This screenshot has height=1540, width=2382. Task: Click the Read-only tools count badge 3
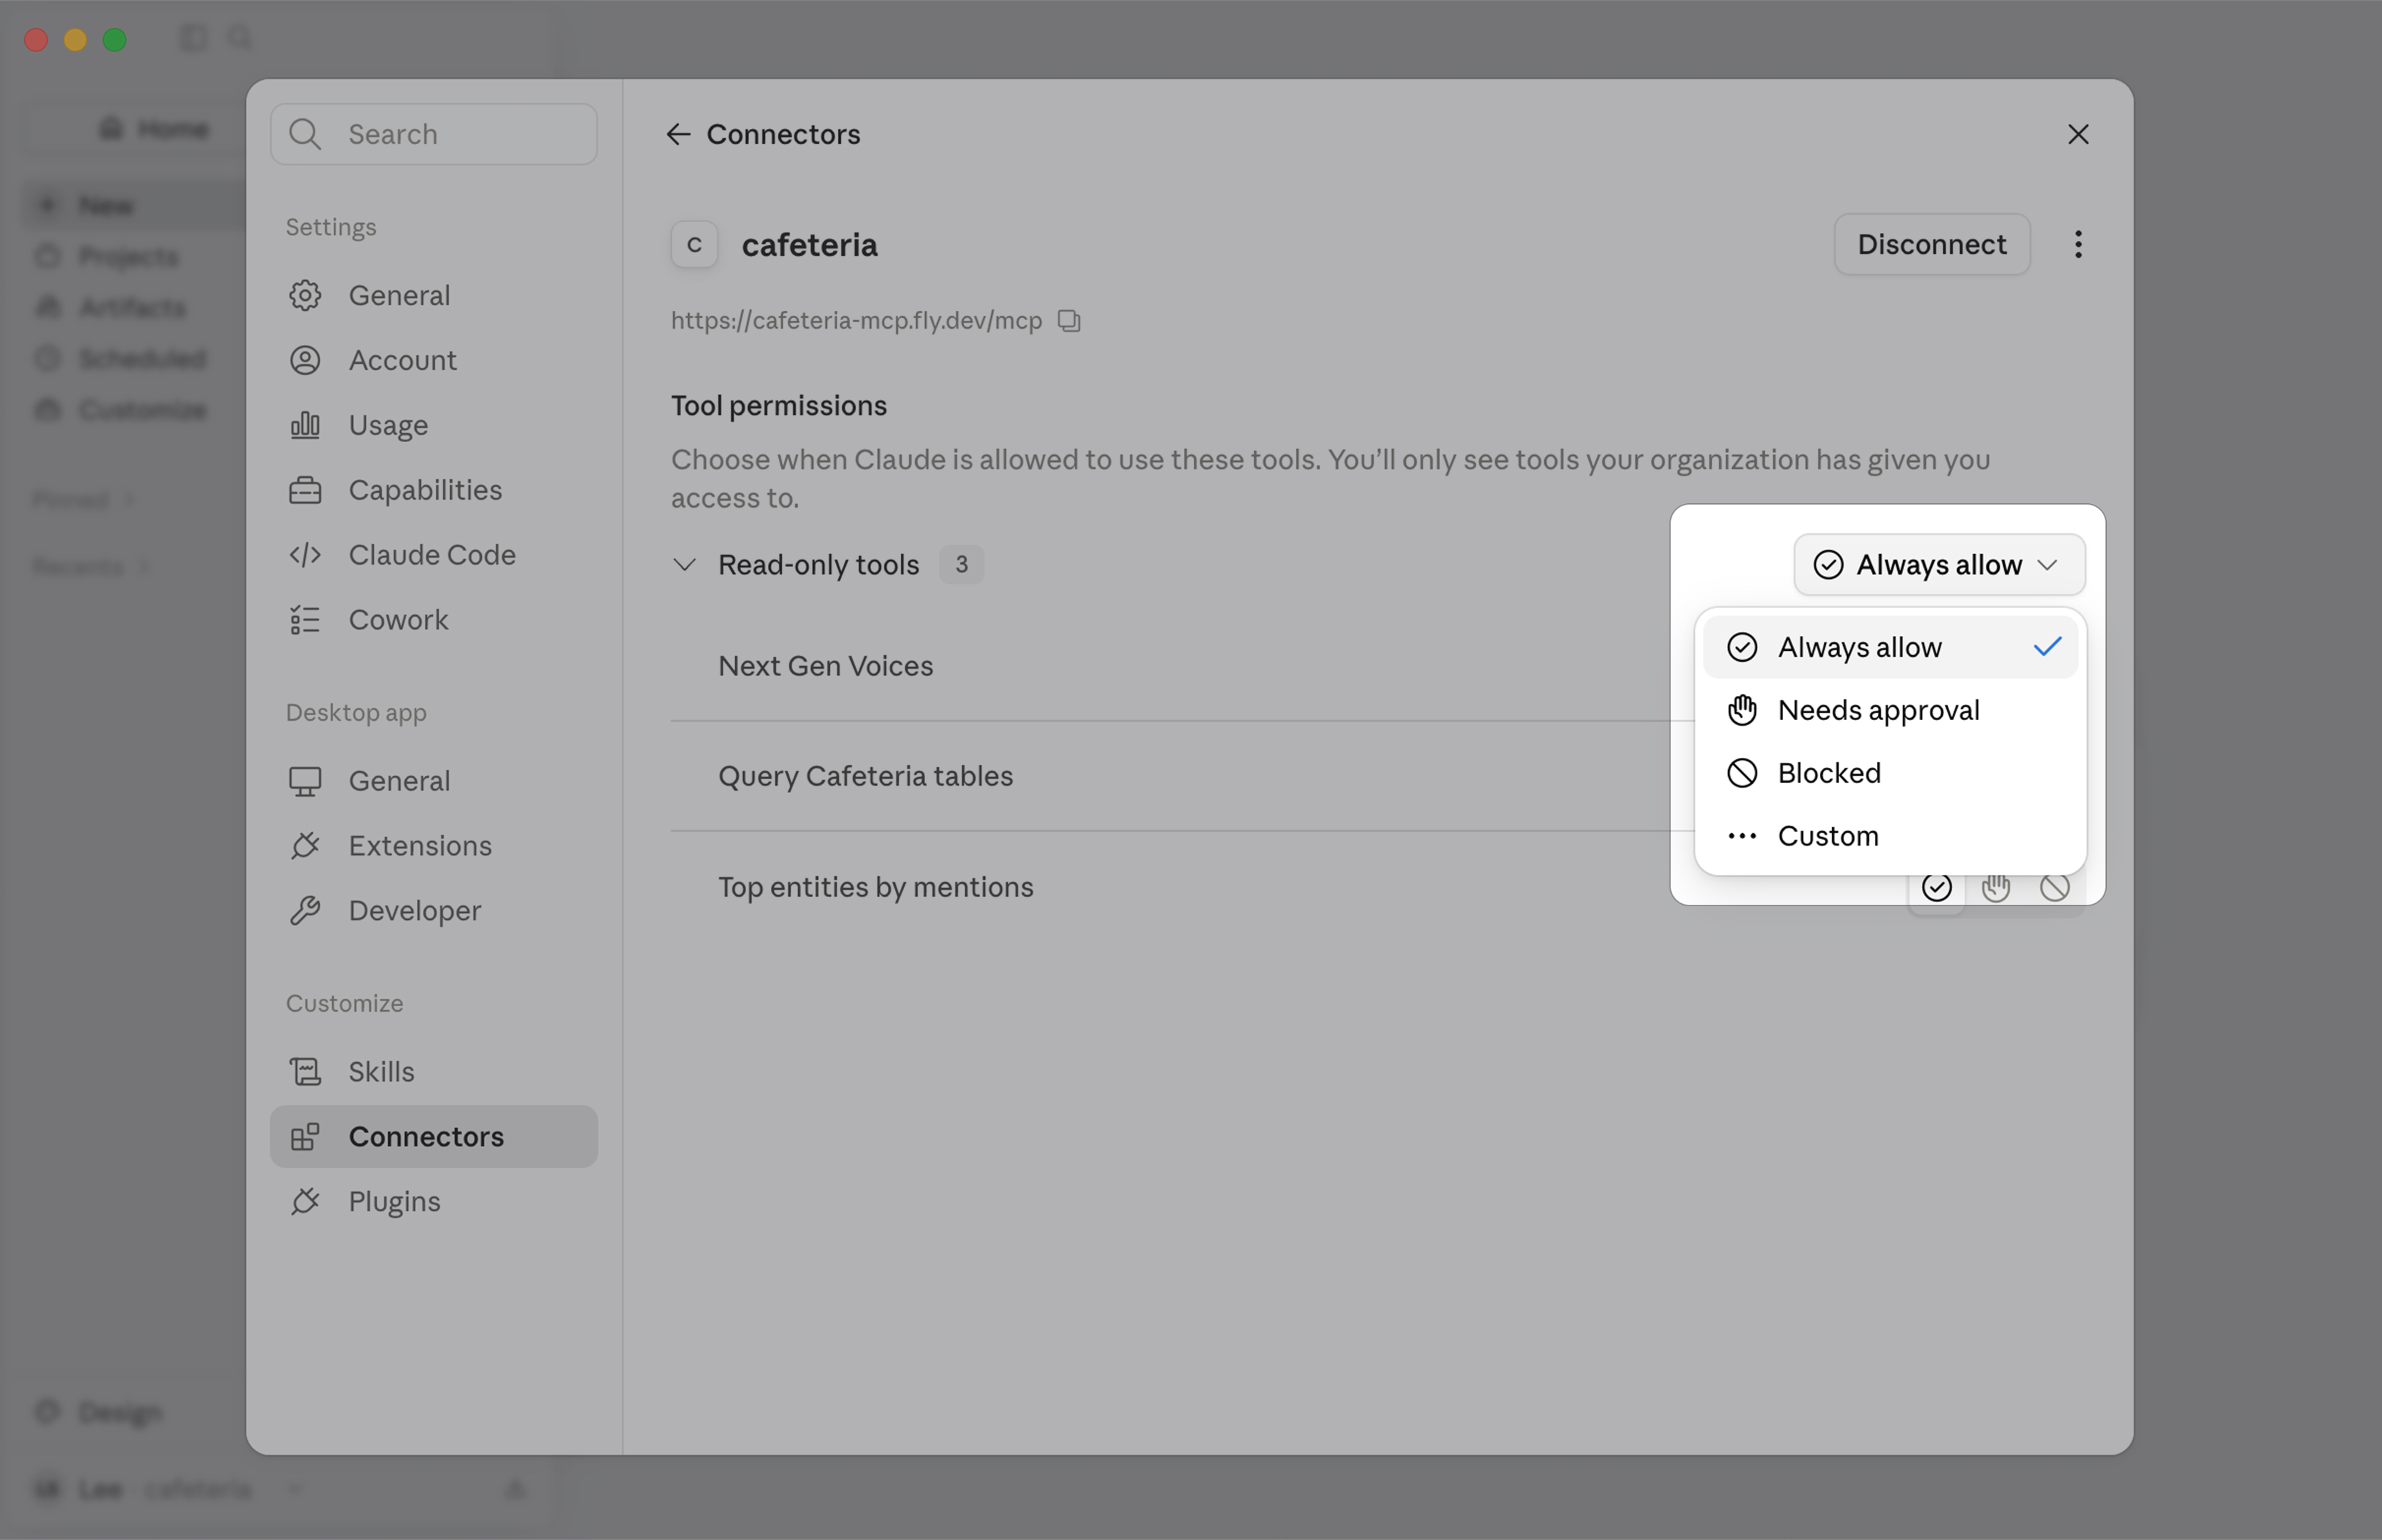[961, 565]
